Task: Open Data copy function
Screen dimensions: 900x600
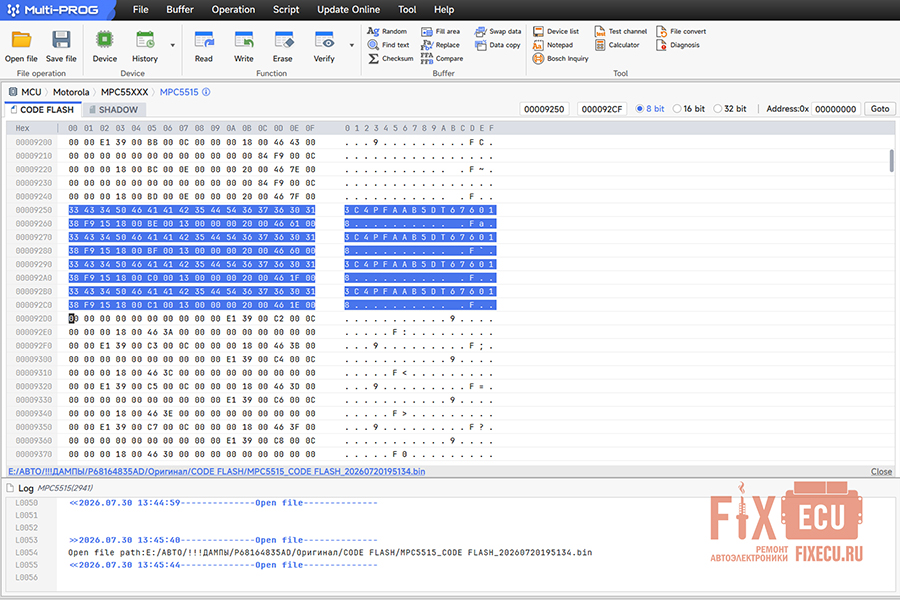Action: point(497,45)
